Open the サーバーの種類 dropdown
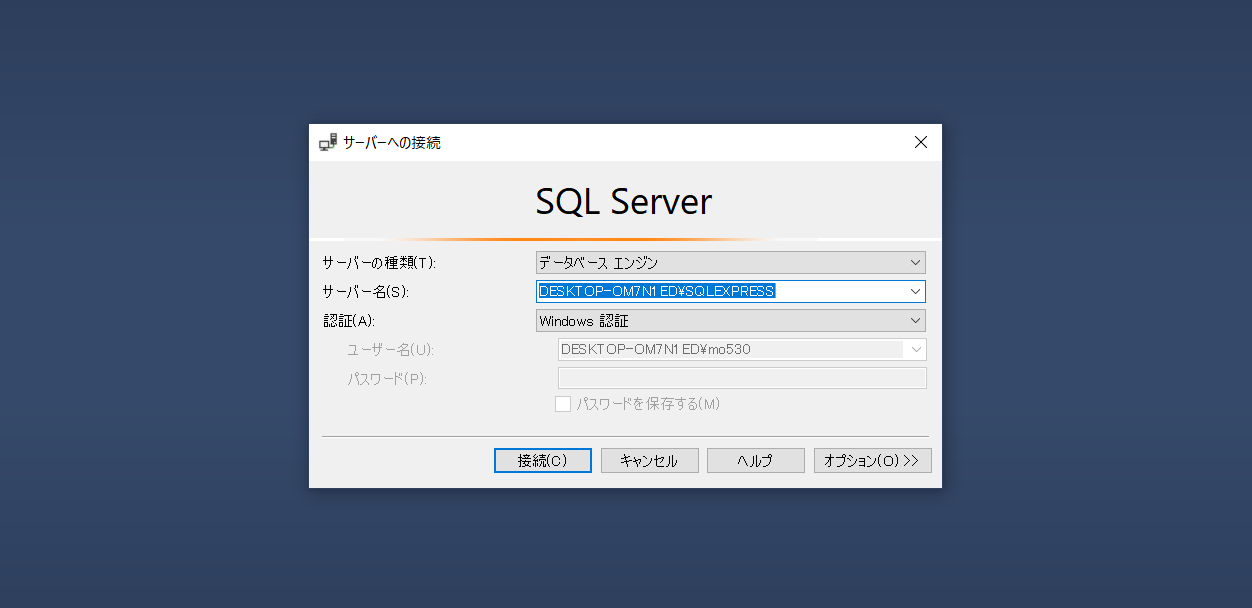Viewport: 1252px width, 608px height. [730, 263]
